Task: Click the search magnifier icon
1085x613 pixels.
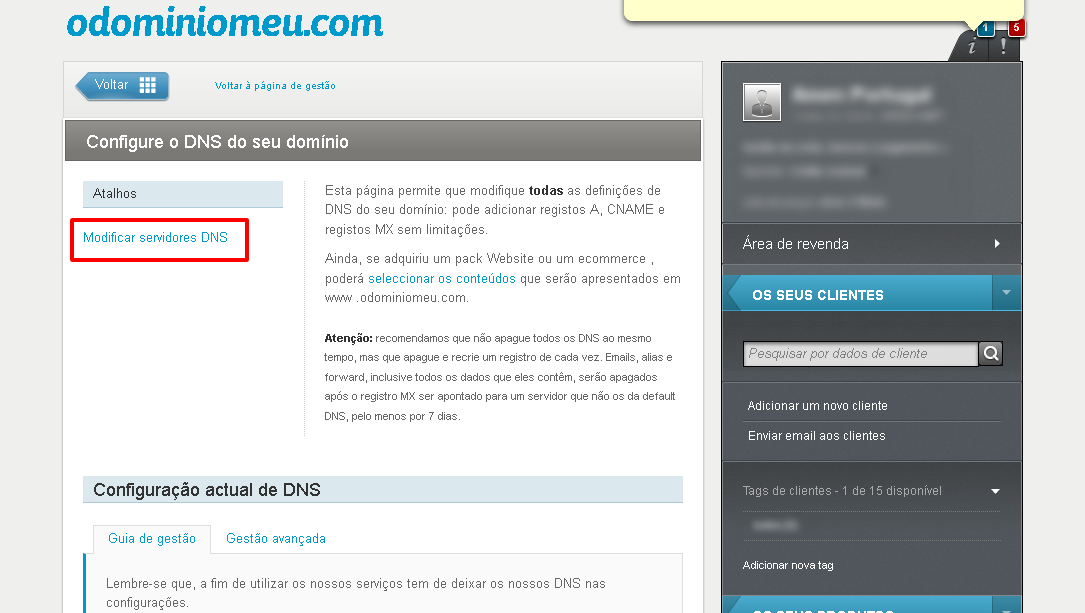Action: coord(991,354)
